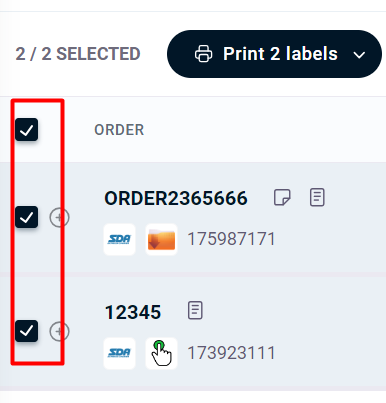Click the note icon beside ORDER2365666
Screen dimensions: 386x403
(x=282, y=197)
